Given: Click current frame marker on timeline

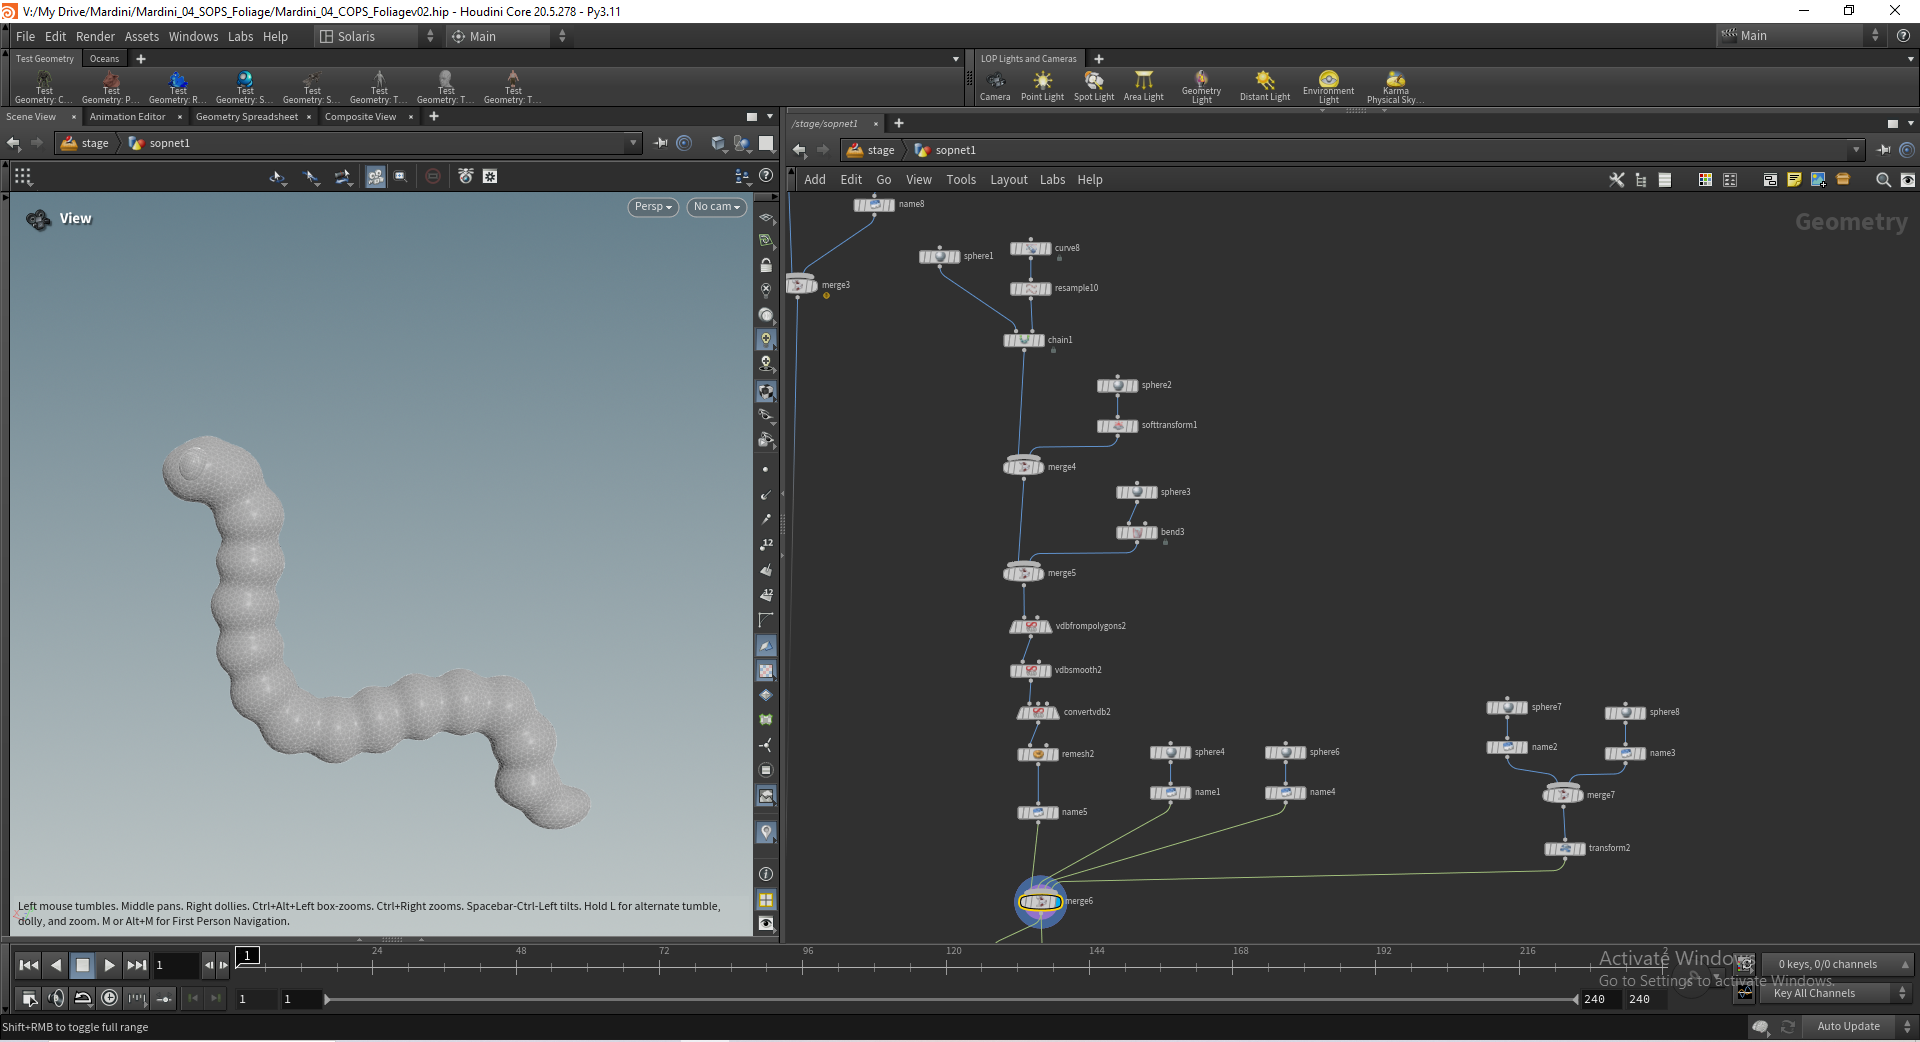Looking at the screenshot, I should [247, 956].
